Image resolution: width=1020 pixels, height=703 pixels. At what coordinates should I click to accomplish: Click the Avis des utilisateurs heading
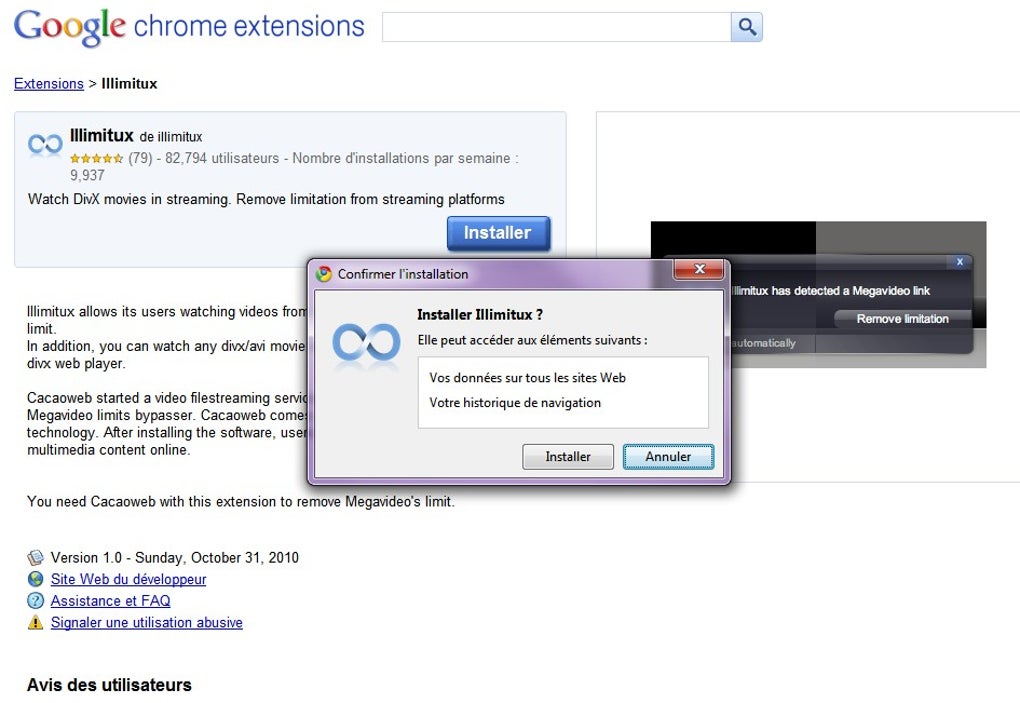(x=109, y=685)
